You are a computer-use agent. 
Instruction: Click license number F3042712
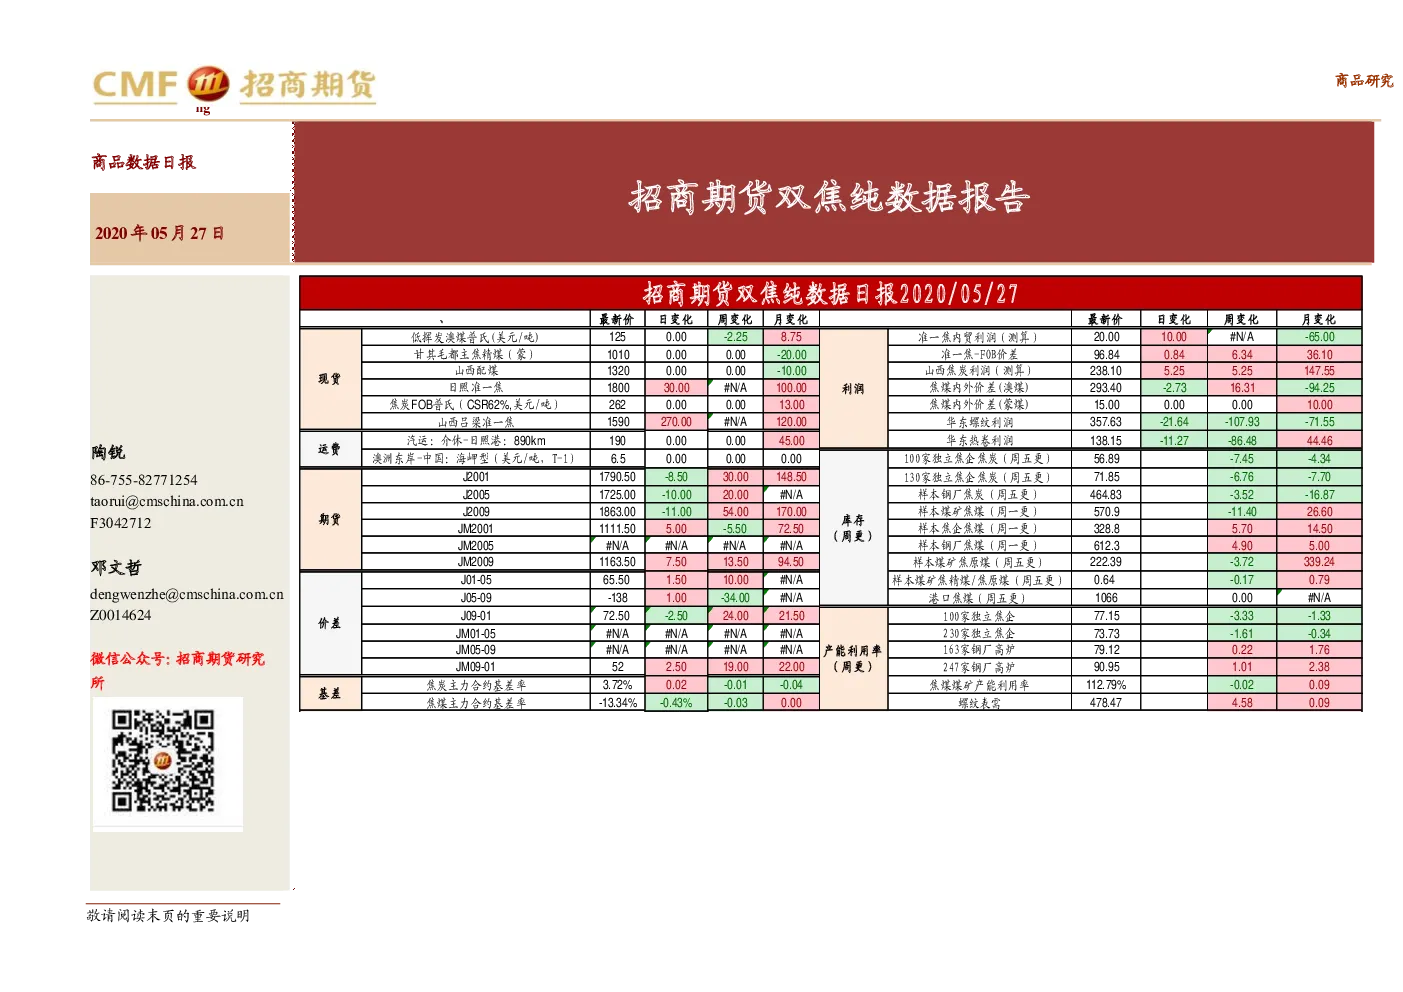[121, 523]
